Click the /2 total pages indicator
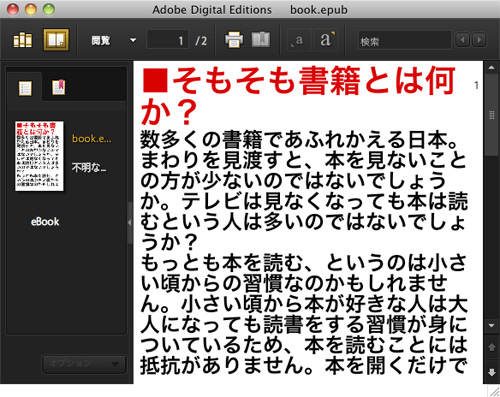Viewport: 500px width, 397px height. click(201, 41)
